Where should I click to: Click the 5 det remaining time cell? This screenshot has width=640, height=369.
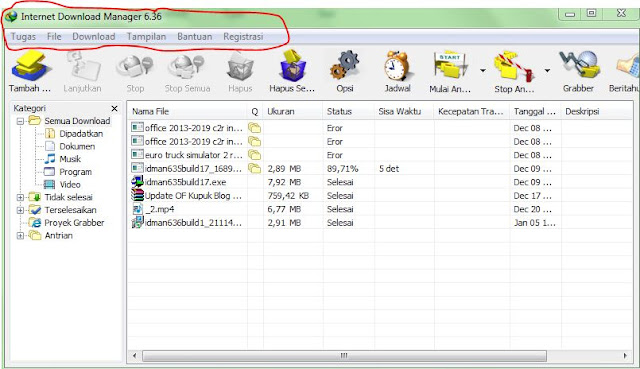[x=389, y=169]
